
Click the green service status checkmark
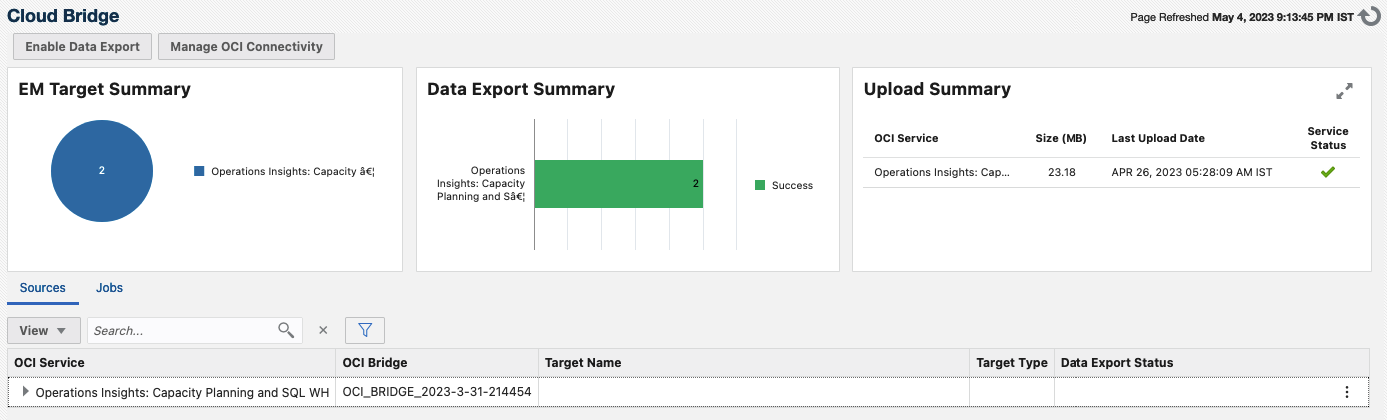click(1327, 172)
